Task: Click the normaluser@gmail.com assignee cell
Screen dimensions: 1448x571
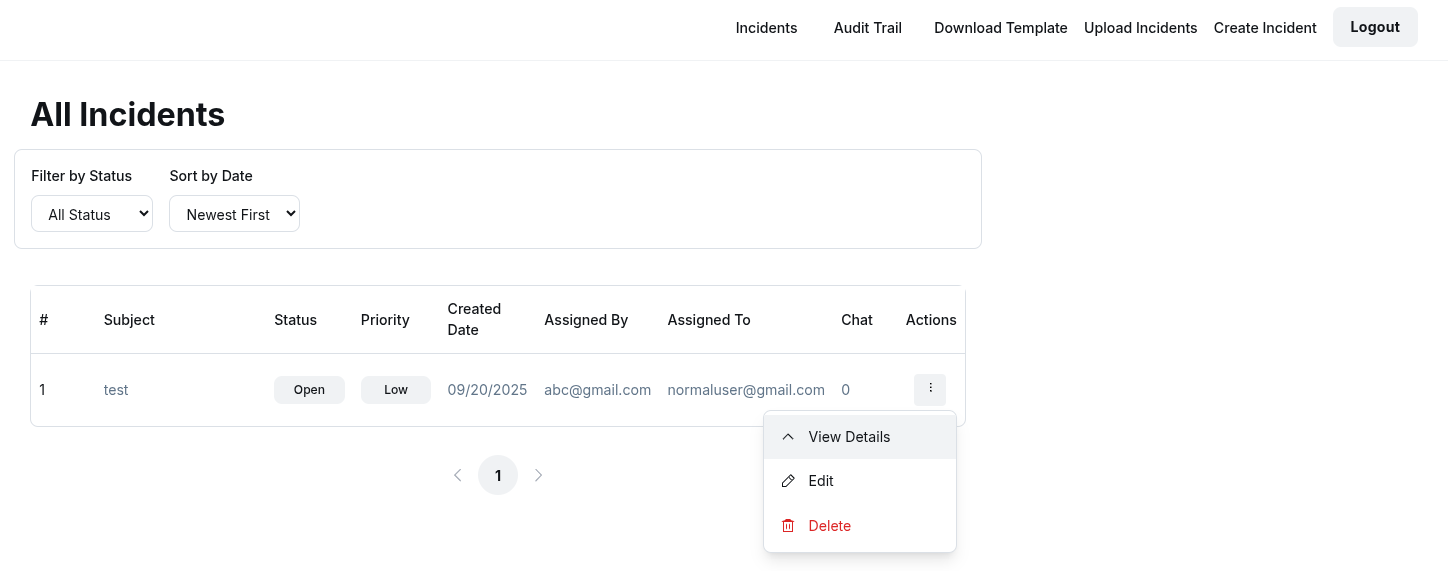Action: (746, 390)
